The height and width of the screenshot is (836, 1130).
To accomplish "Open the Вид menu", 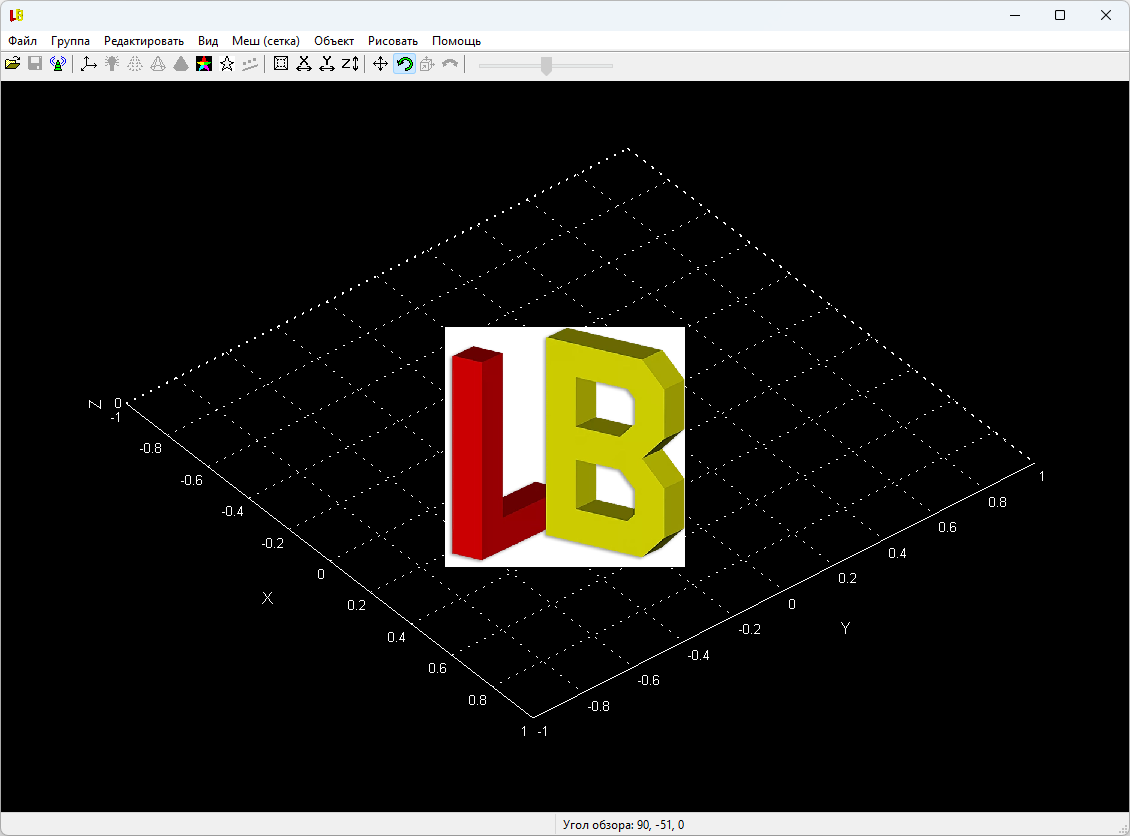I will click(x=208, y=41).
